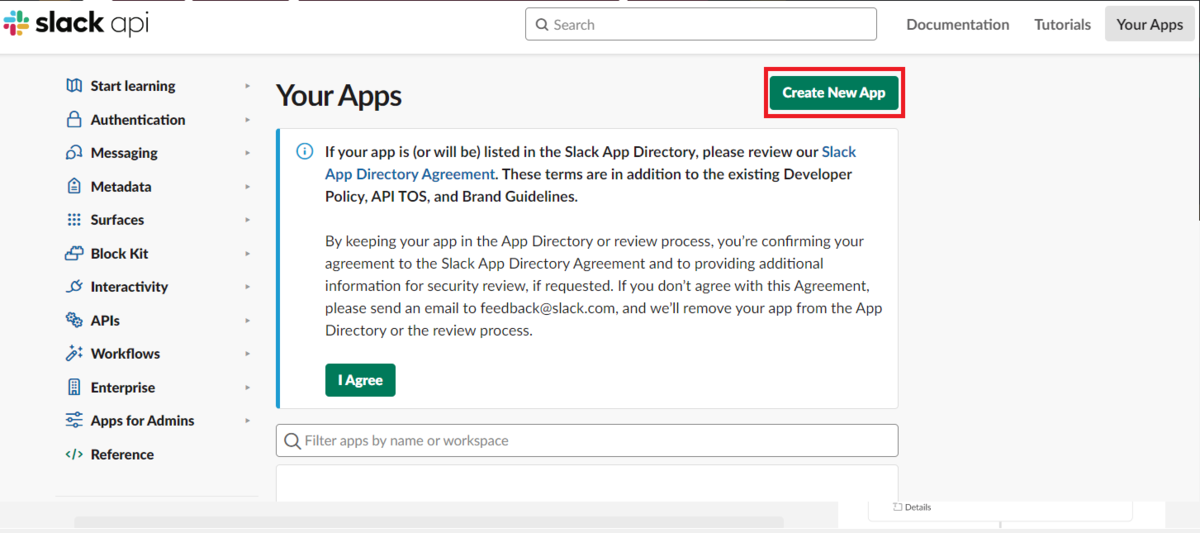Viewport: 1200px width, 533px height.
Task: Open Enterprise in the sidebar
Action: [123, 388]
